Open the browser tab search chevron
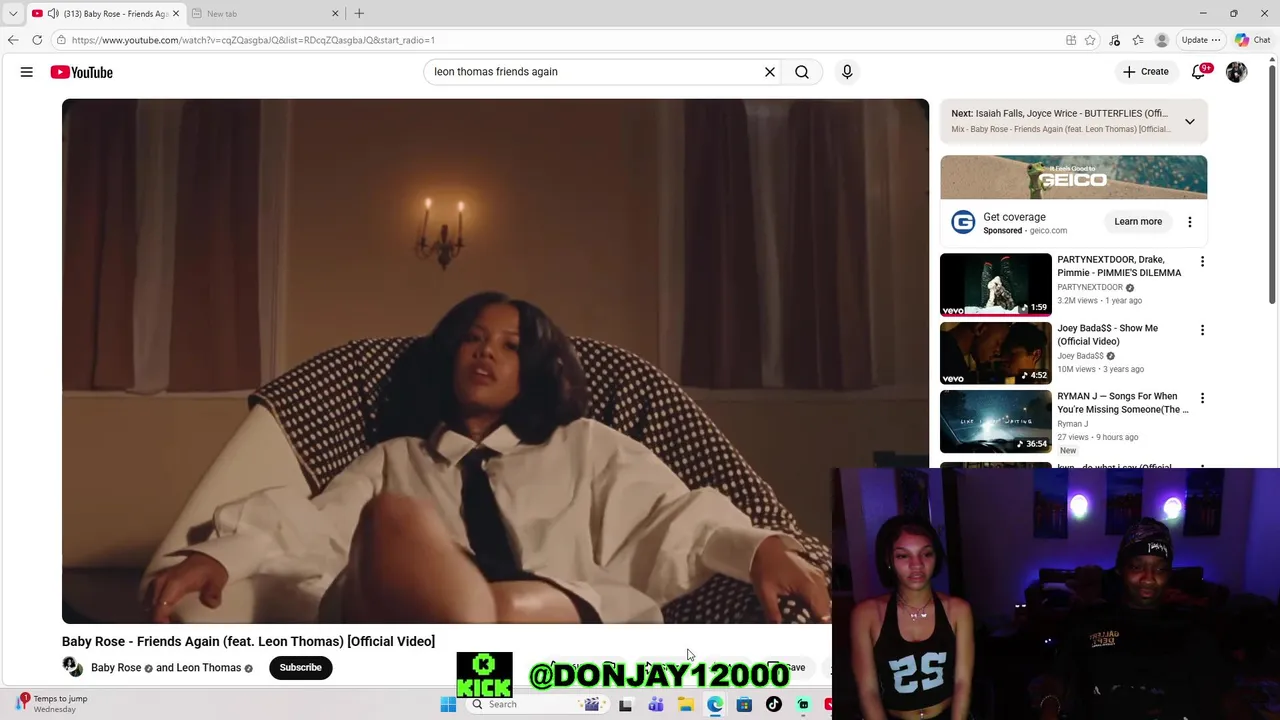Viewport: 1280px width, 720px height. click(13, 13)
